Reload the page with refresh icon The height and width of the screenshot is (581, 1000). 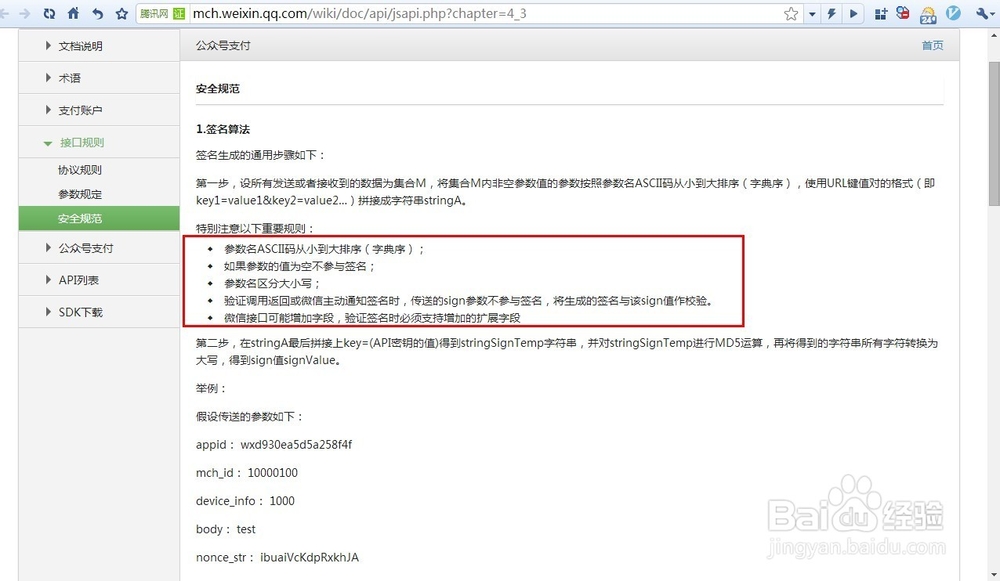49,13
